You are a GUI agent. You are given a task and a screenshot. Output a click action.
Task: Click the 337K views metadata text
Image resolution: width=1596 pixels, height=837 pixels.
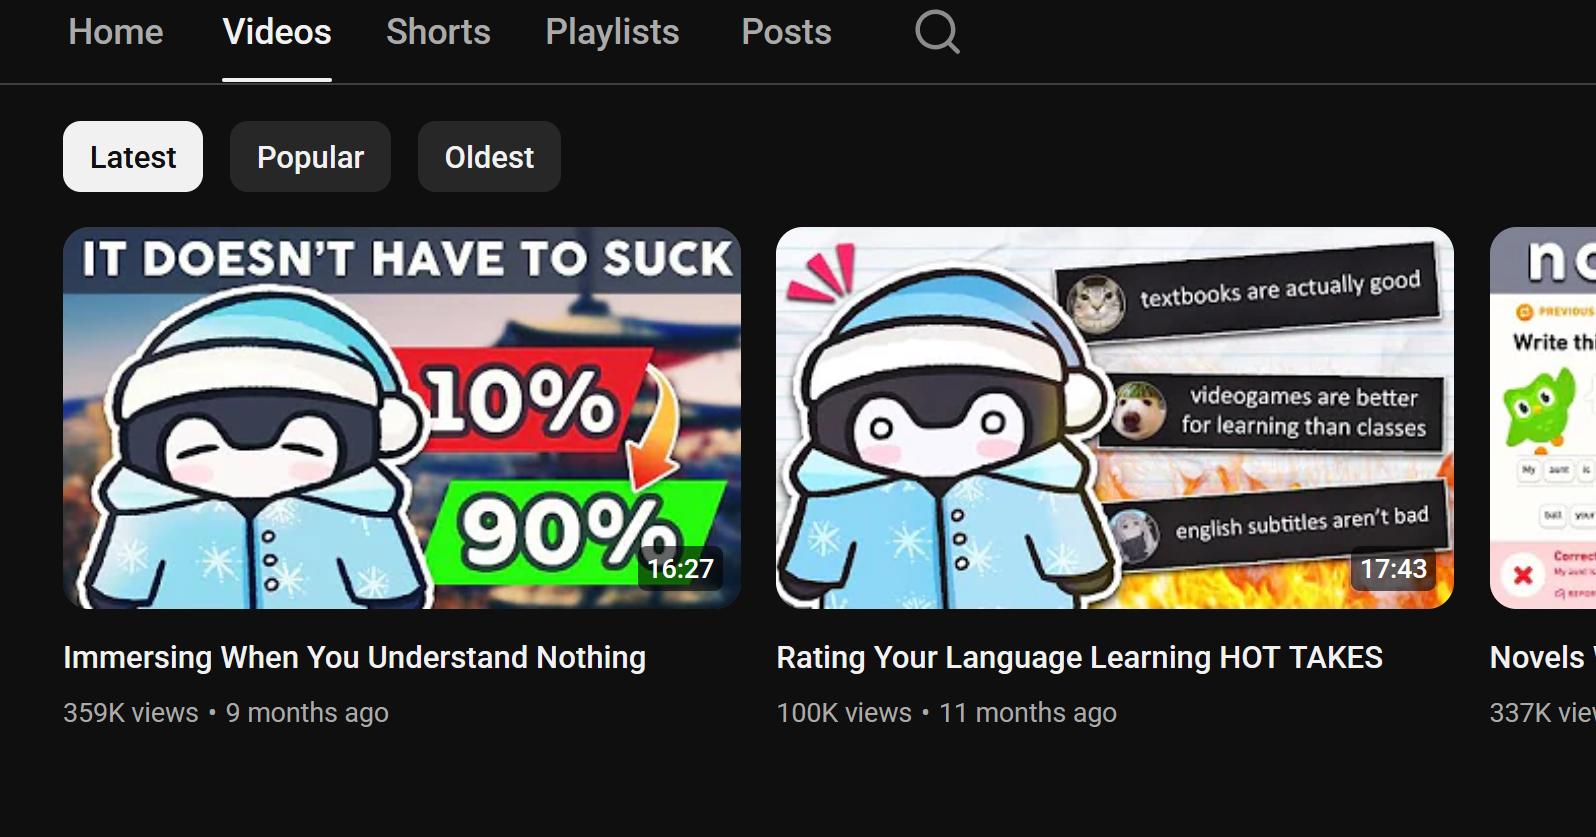(1542, 713)
